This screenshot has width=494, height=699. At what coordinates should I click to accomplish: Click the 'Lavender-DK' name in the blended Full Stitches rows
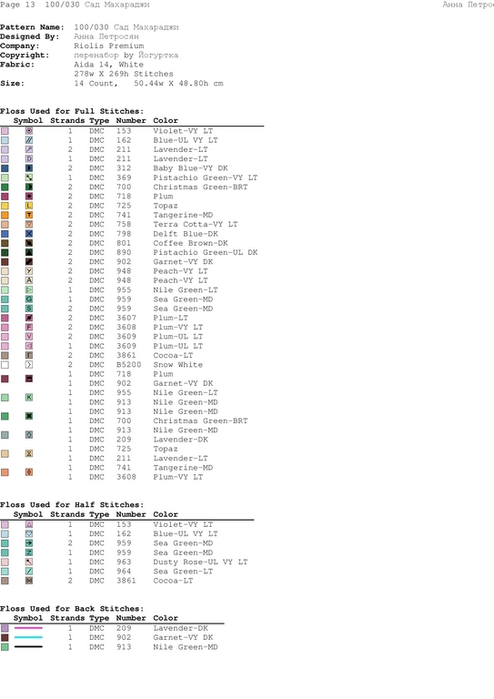(181, 440)
